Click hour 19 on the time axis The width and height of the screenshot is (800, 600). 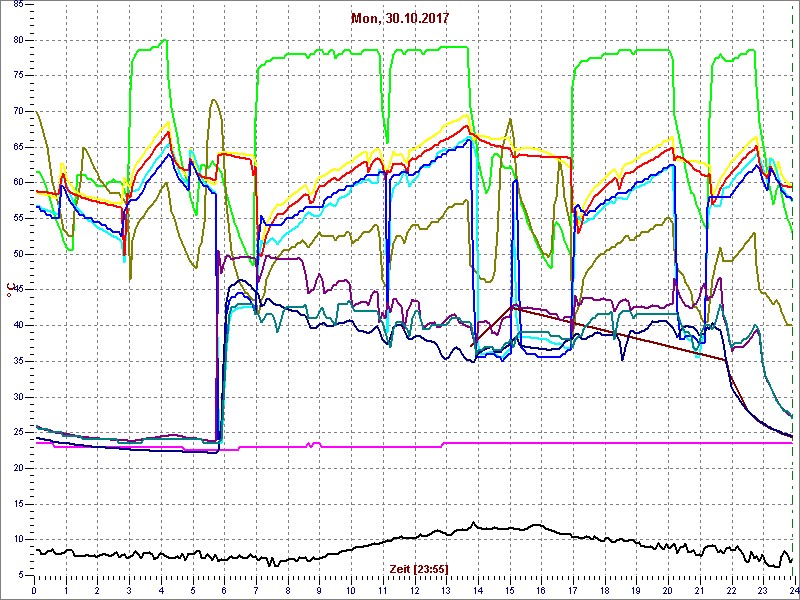coord(636,589)
